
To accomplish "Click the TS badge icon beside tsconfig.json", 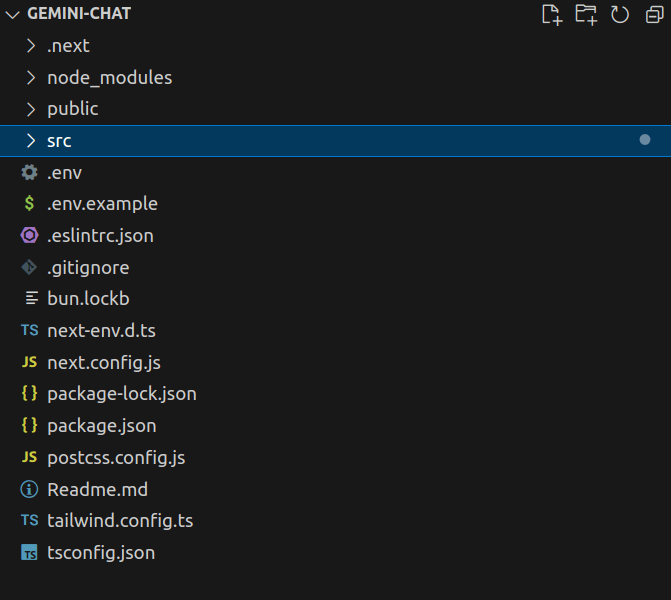I will (x=30, y=552).
